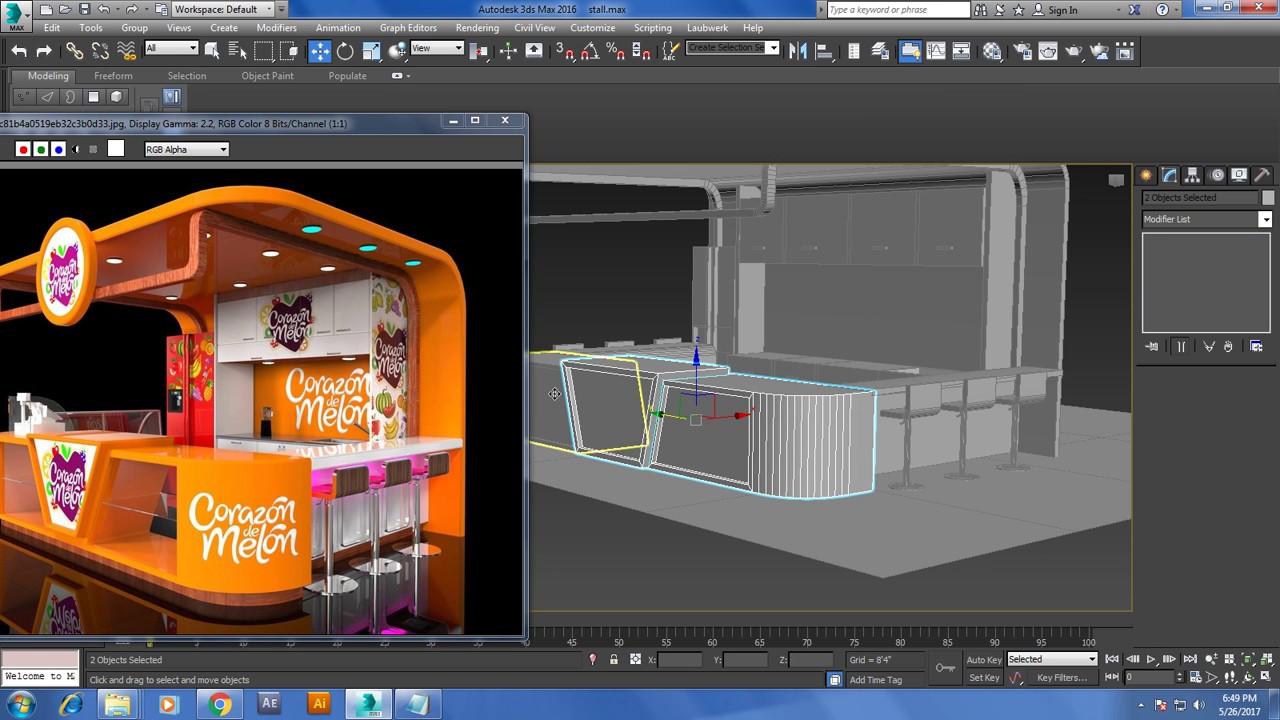Click the Pin Stack icon
Screen dimensions: 1280x720
(x=1152, y=346)
